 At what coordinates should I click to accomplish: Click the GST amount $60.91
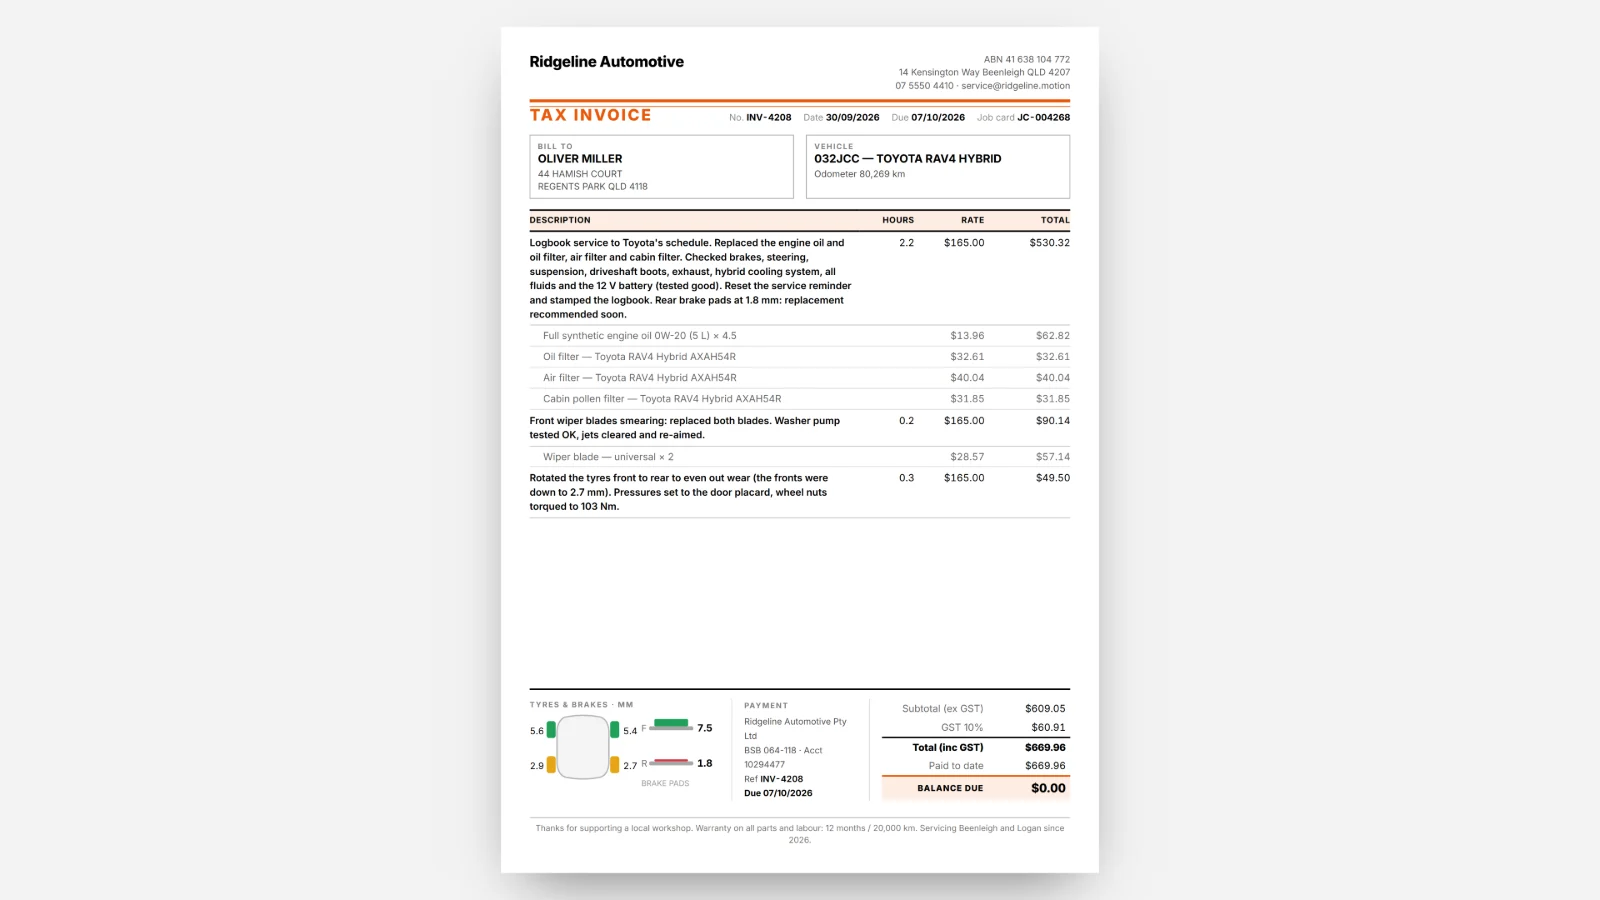tap(1049, 728)
